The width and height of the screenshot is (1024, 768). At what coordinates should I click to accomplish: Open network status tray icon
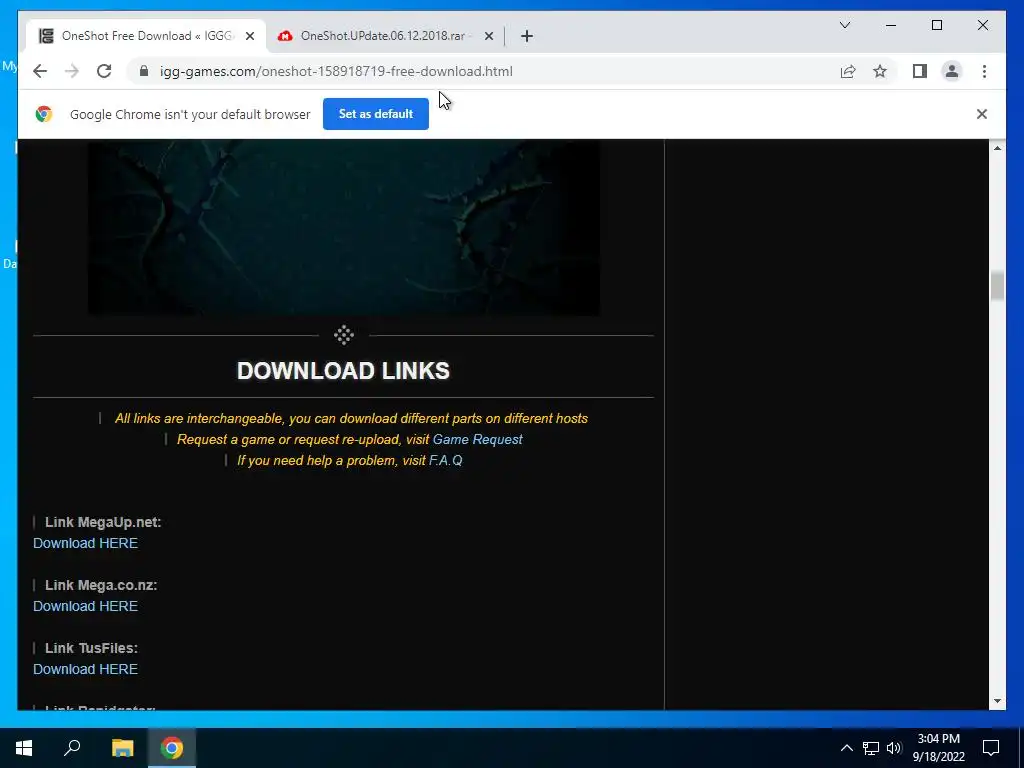click(871, 748)
